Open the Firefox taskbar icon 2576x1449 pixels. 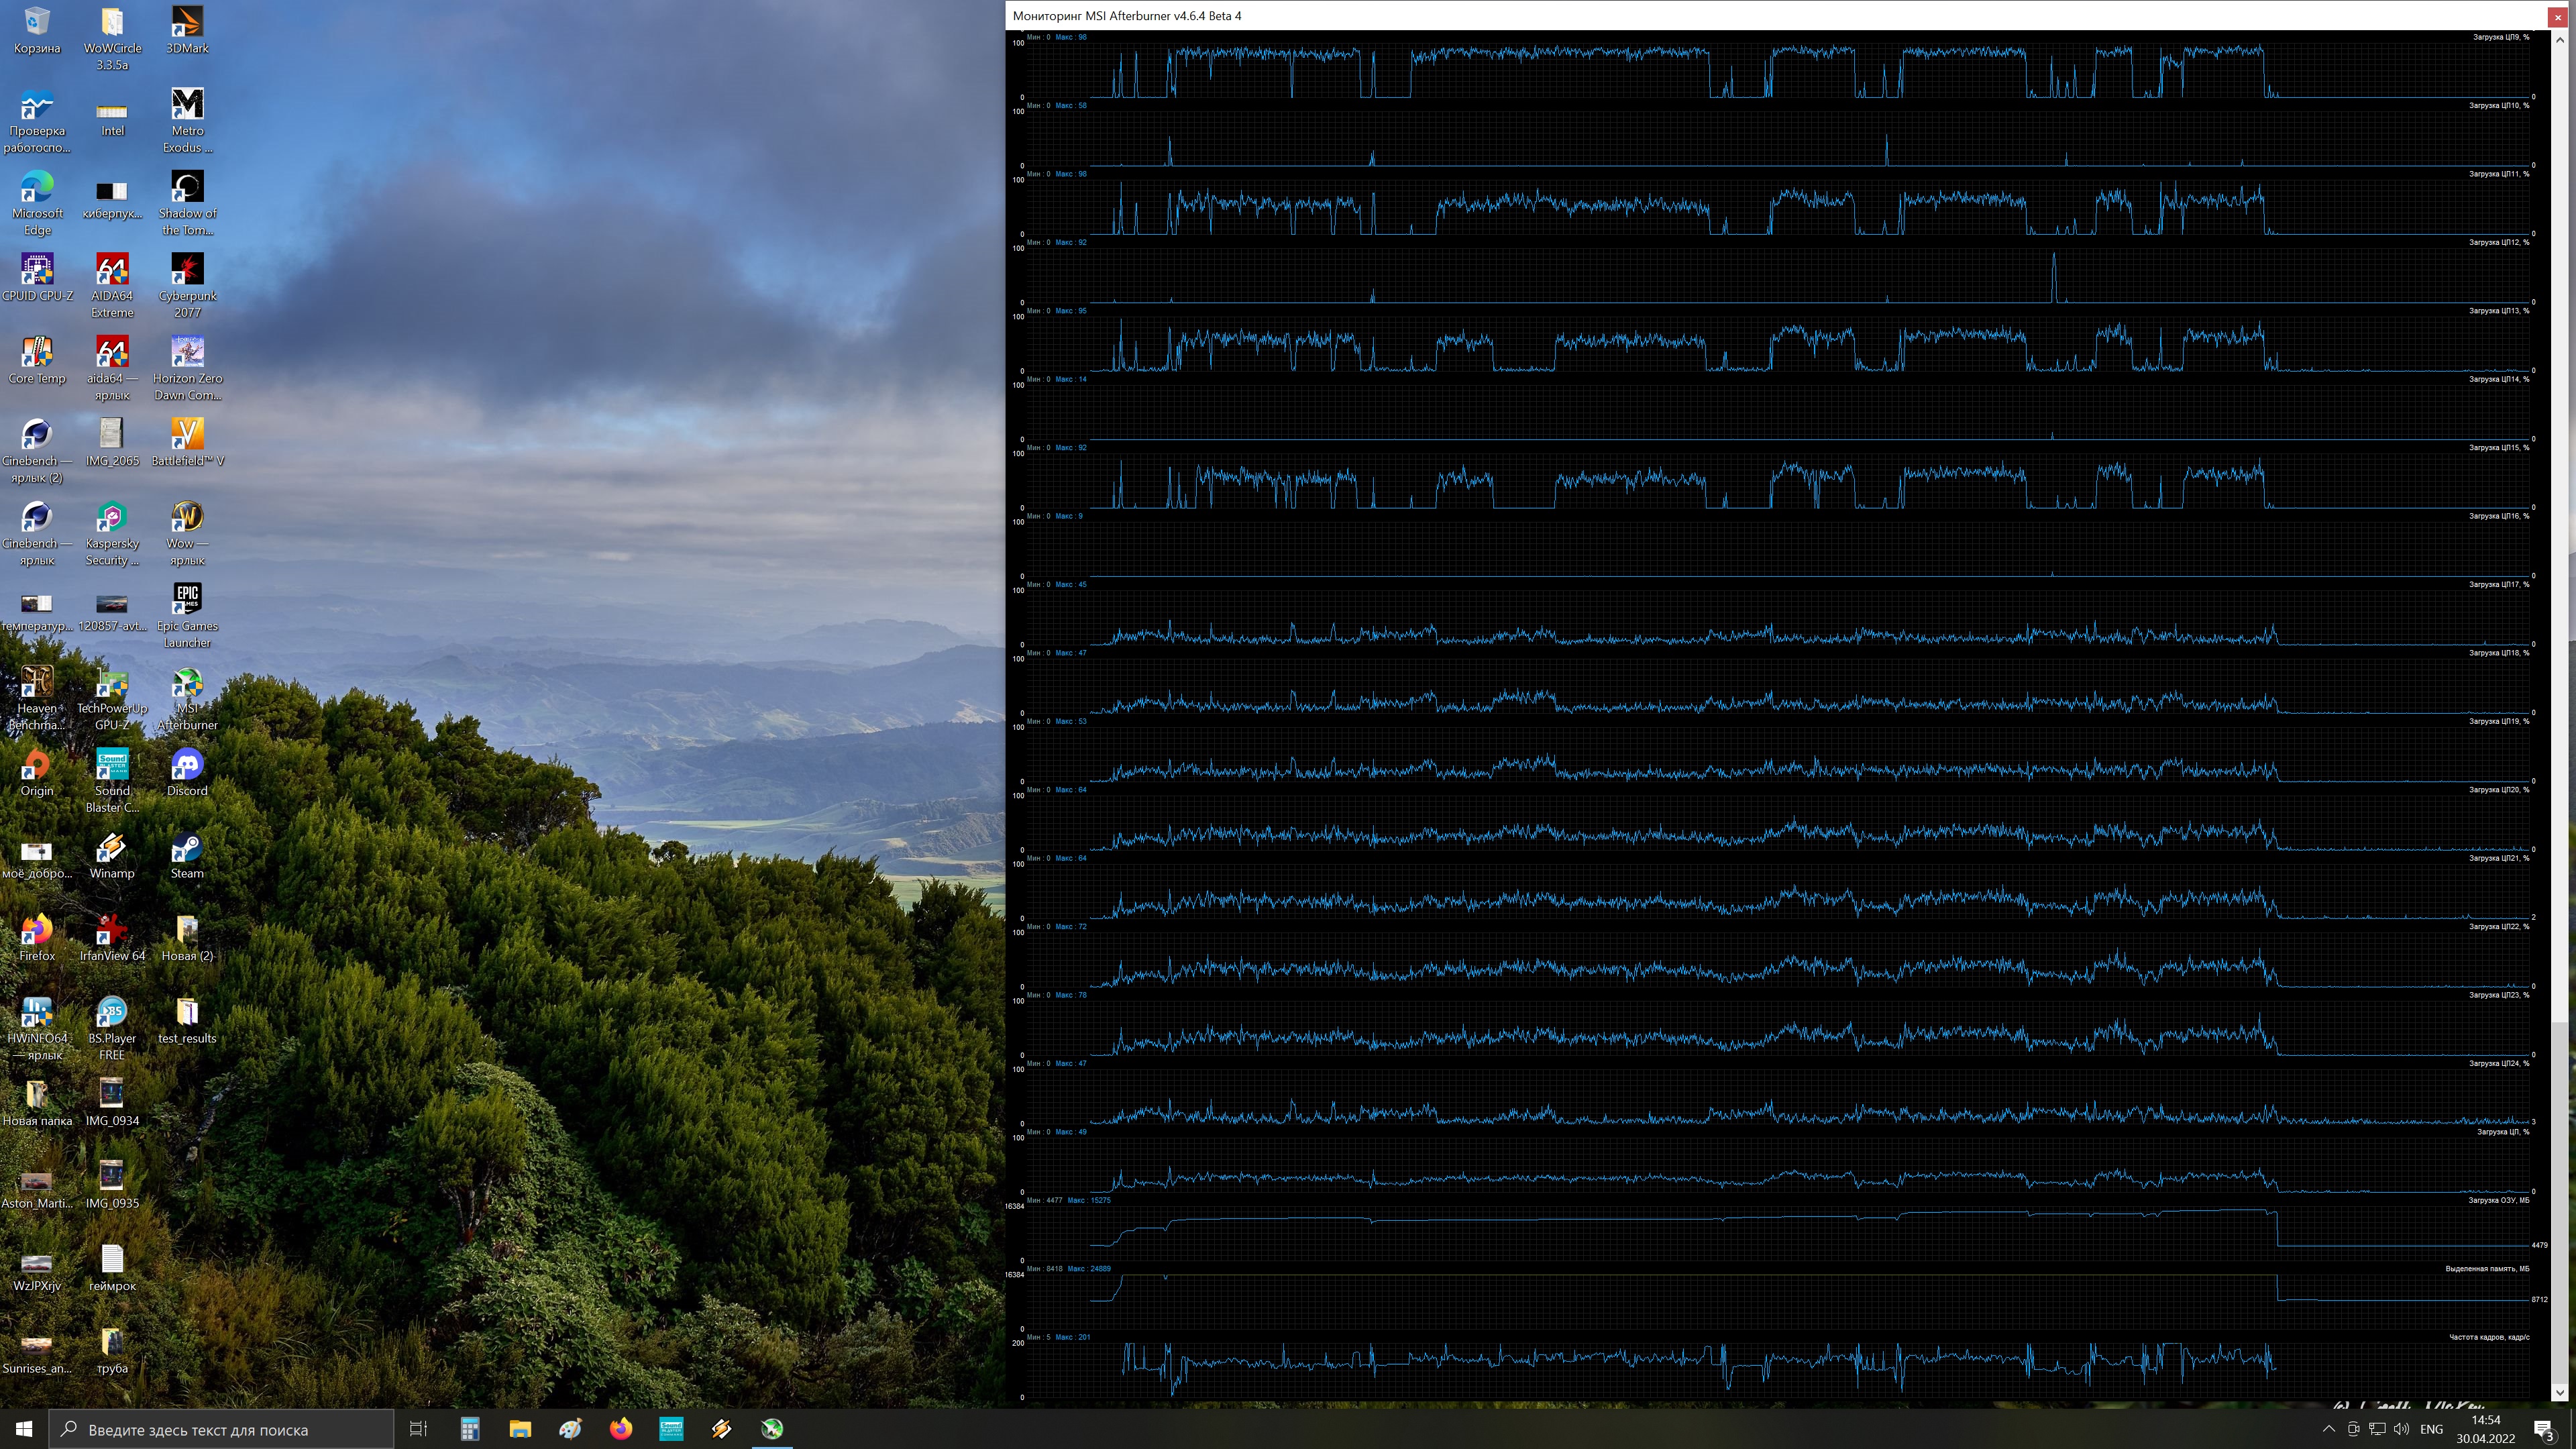[621, 1429]
